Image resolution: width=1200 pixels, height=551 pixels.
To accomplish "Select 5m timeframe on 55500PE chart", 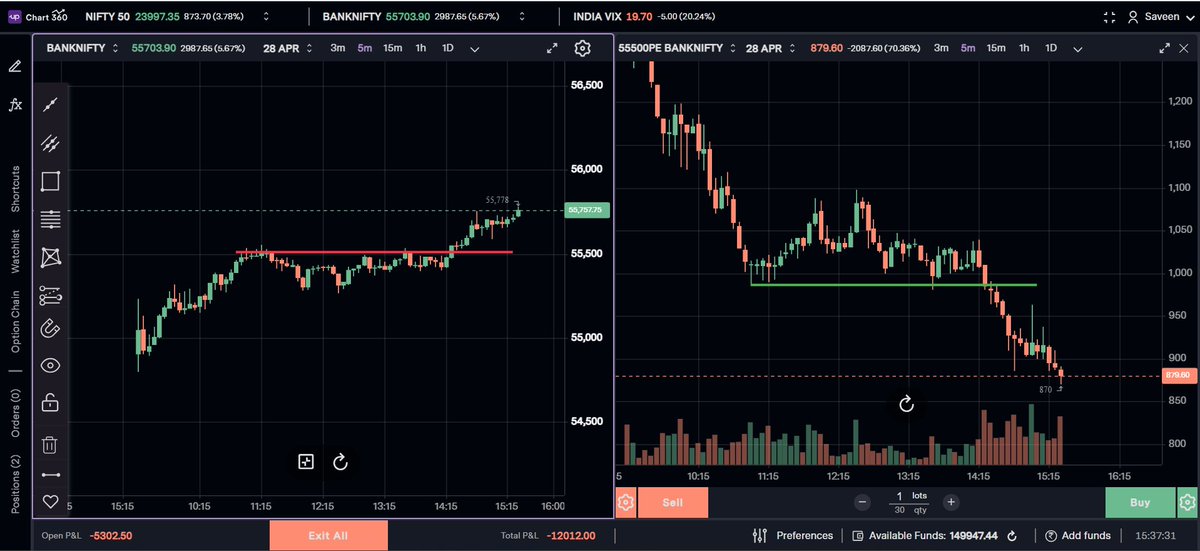I will click(967, 48).
